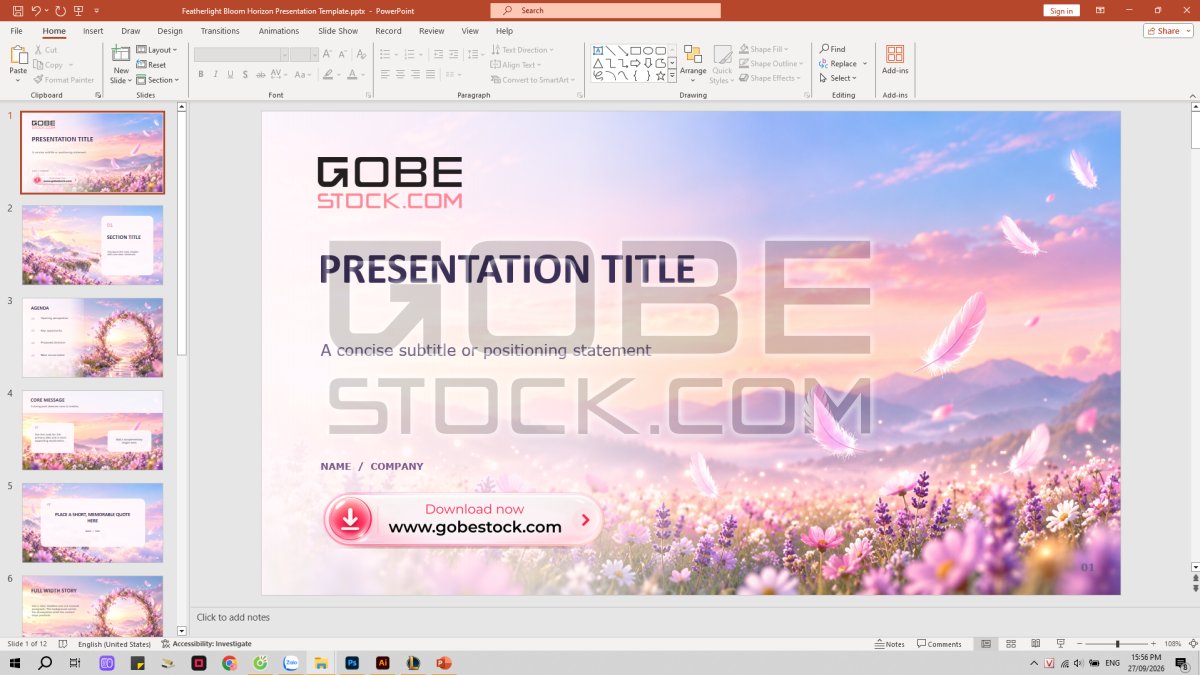
Task: Switch to Slide Sorter view
Action: tap(1011, 644)
